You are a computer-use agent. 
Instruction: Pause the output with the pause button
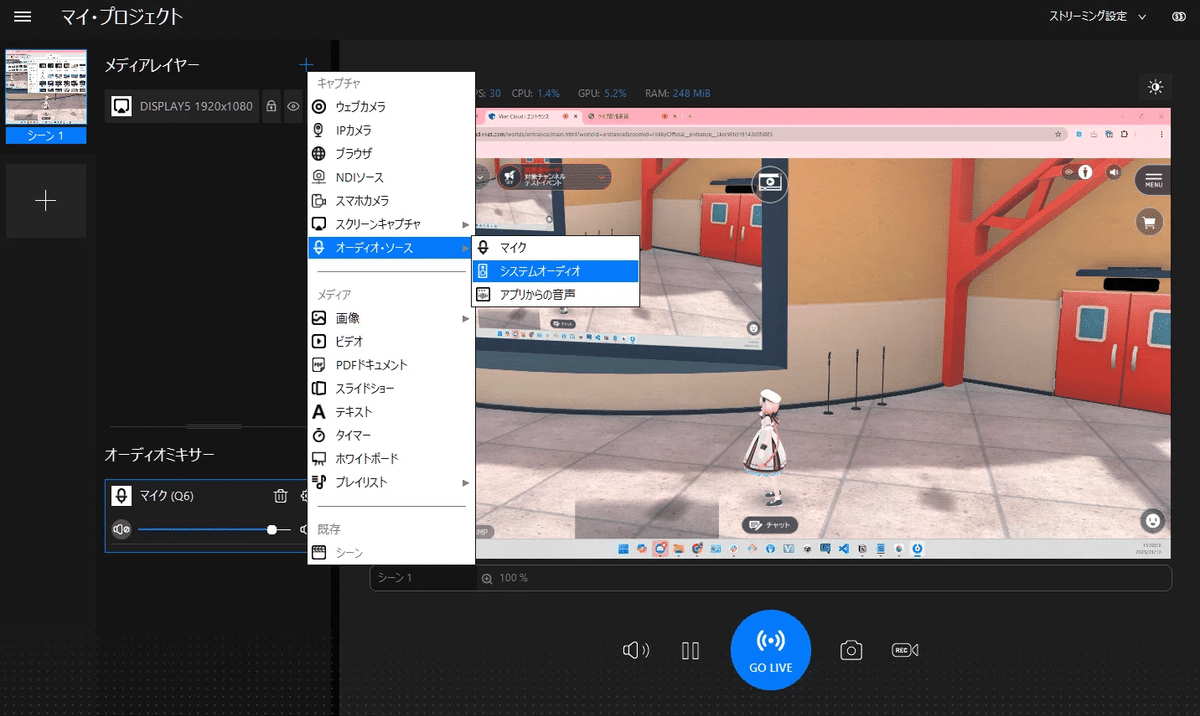coord(690,650)
